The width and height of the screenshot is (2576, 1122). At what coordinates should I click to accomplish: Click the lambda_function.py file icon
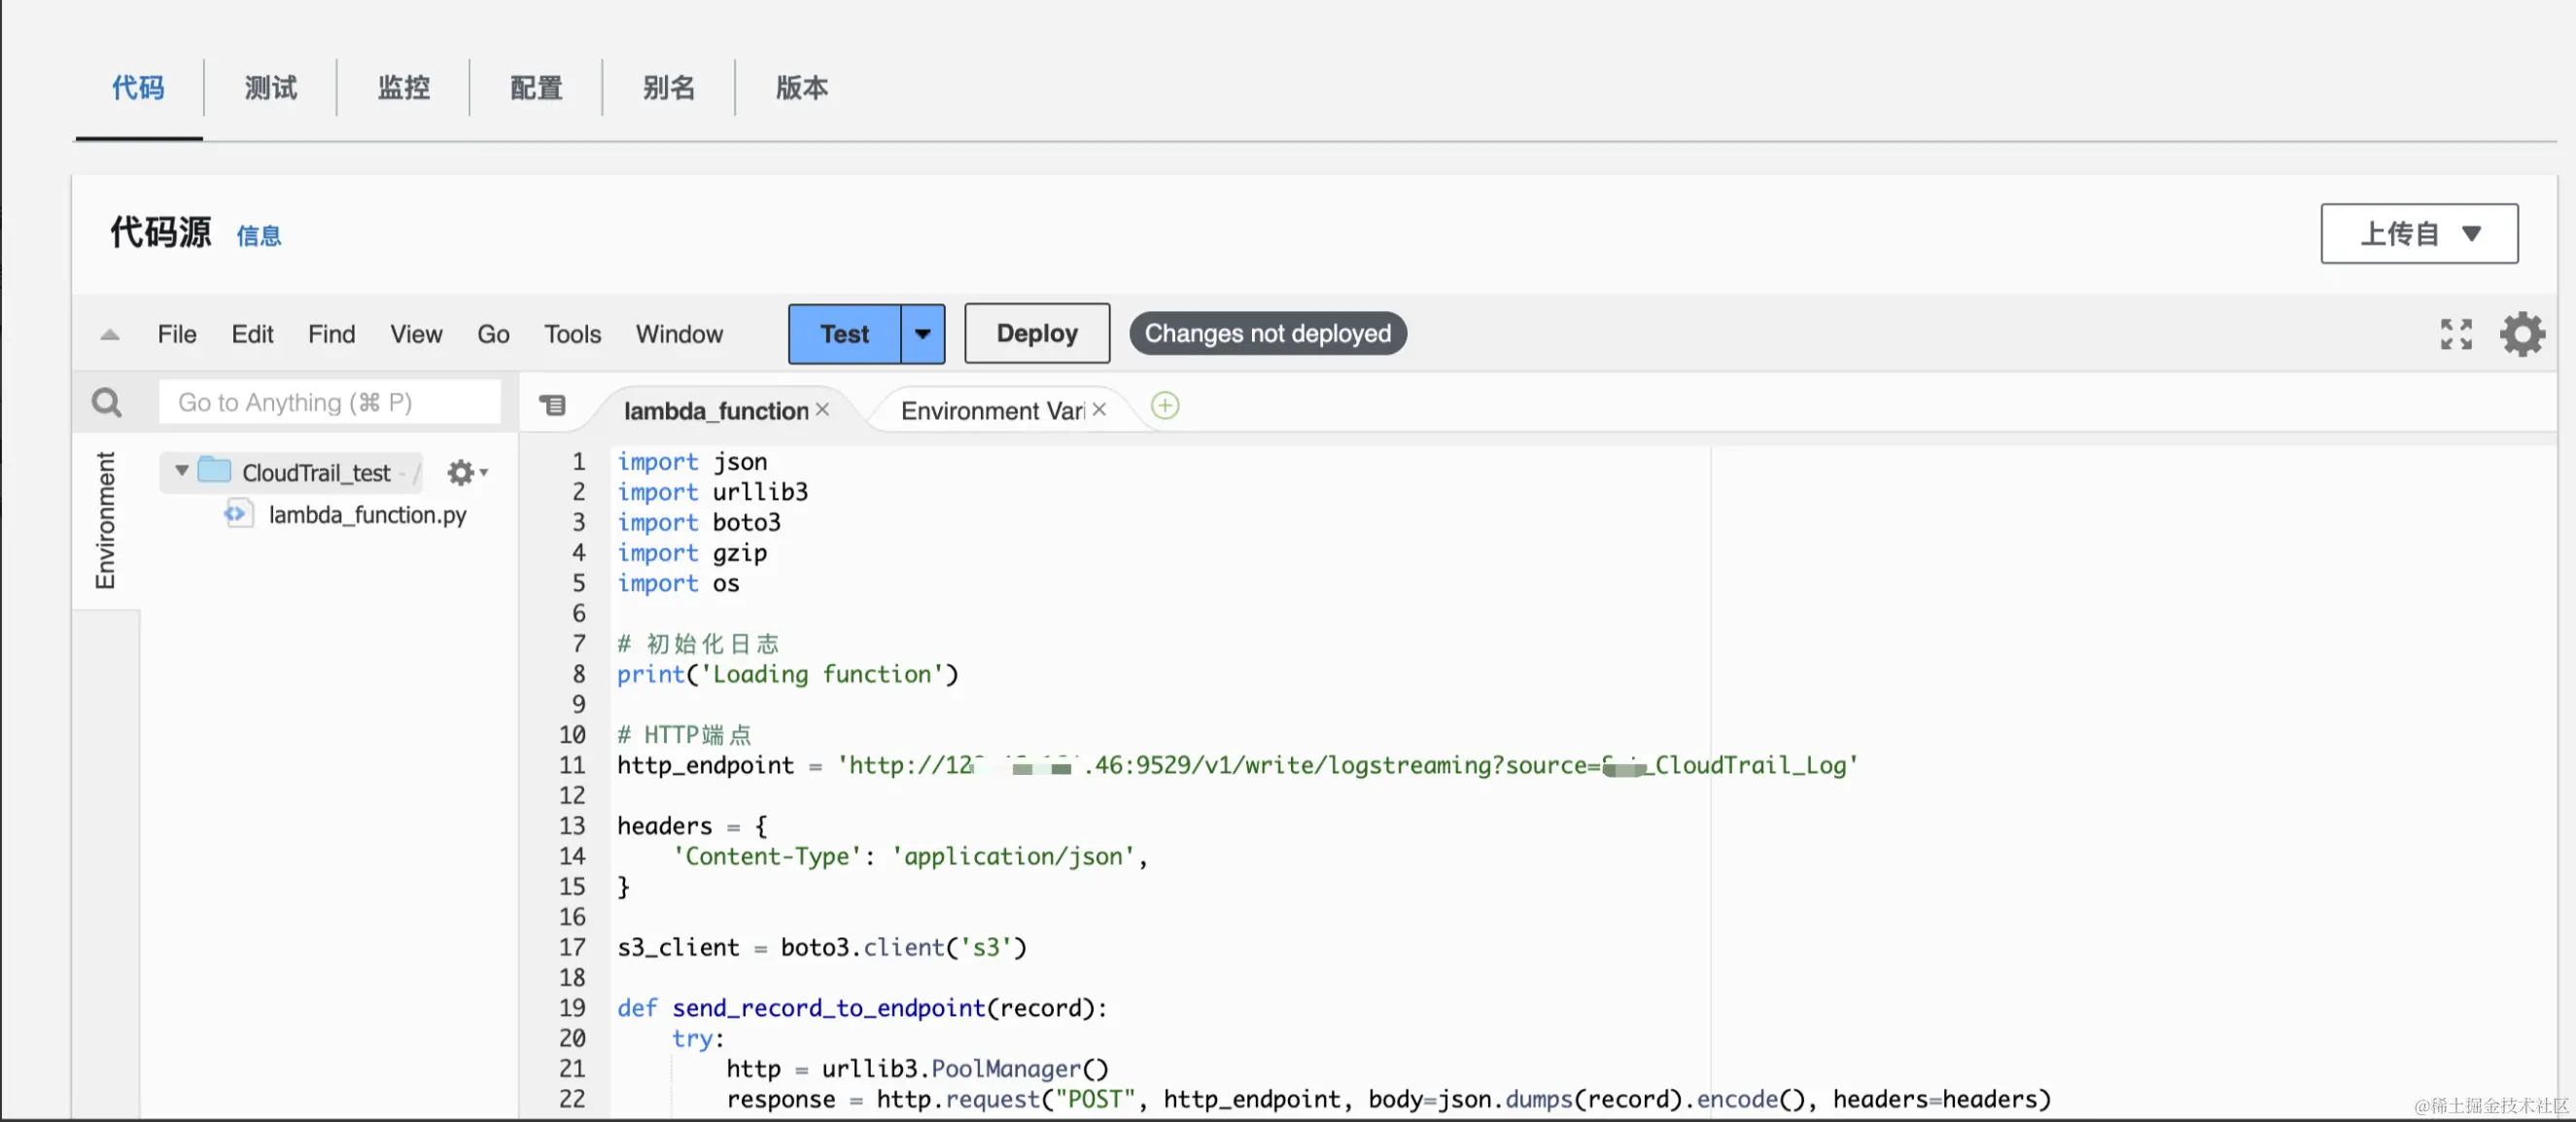tap(237, 514)
